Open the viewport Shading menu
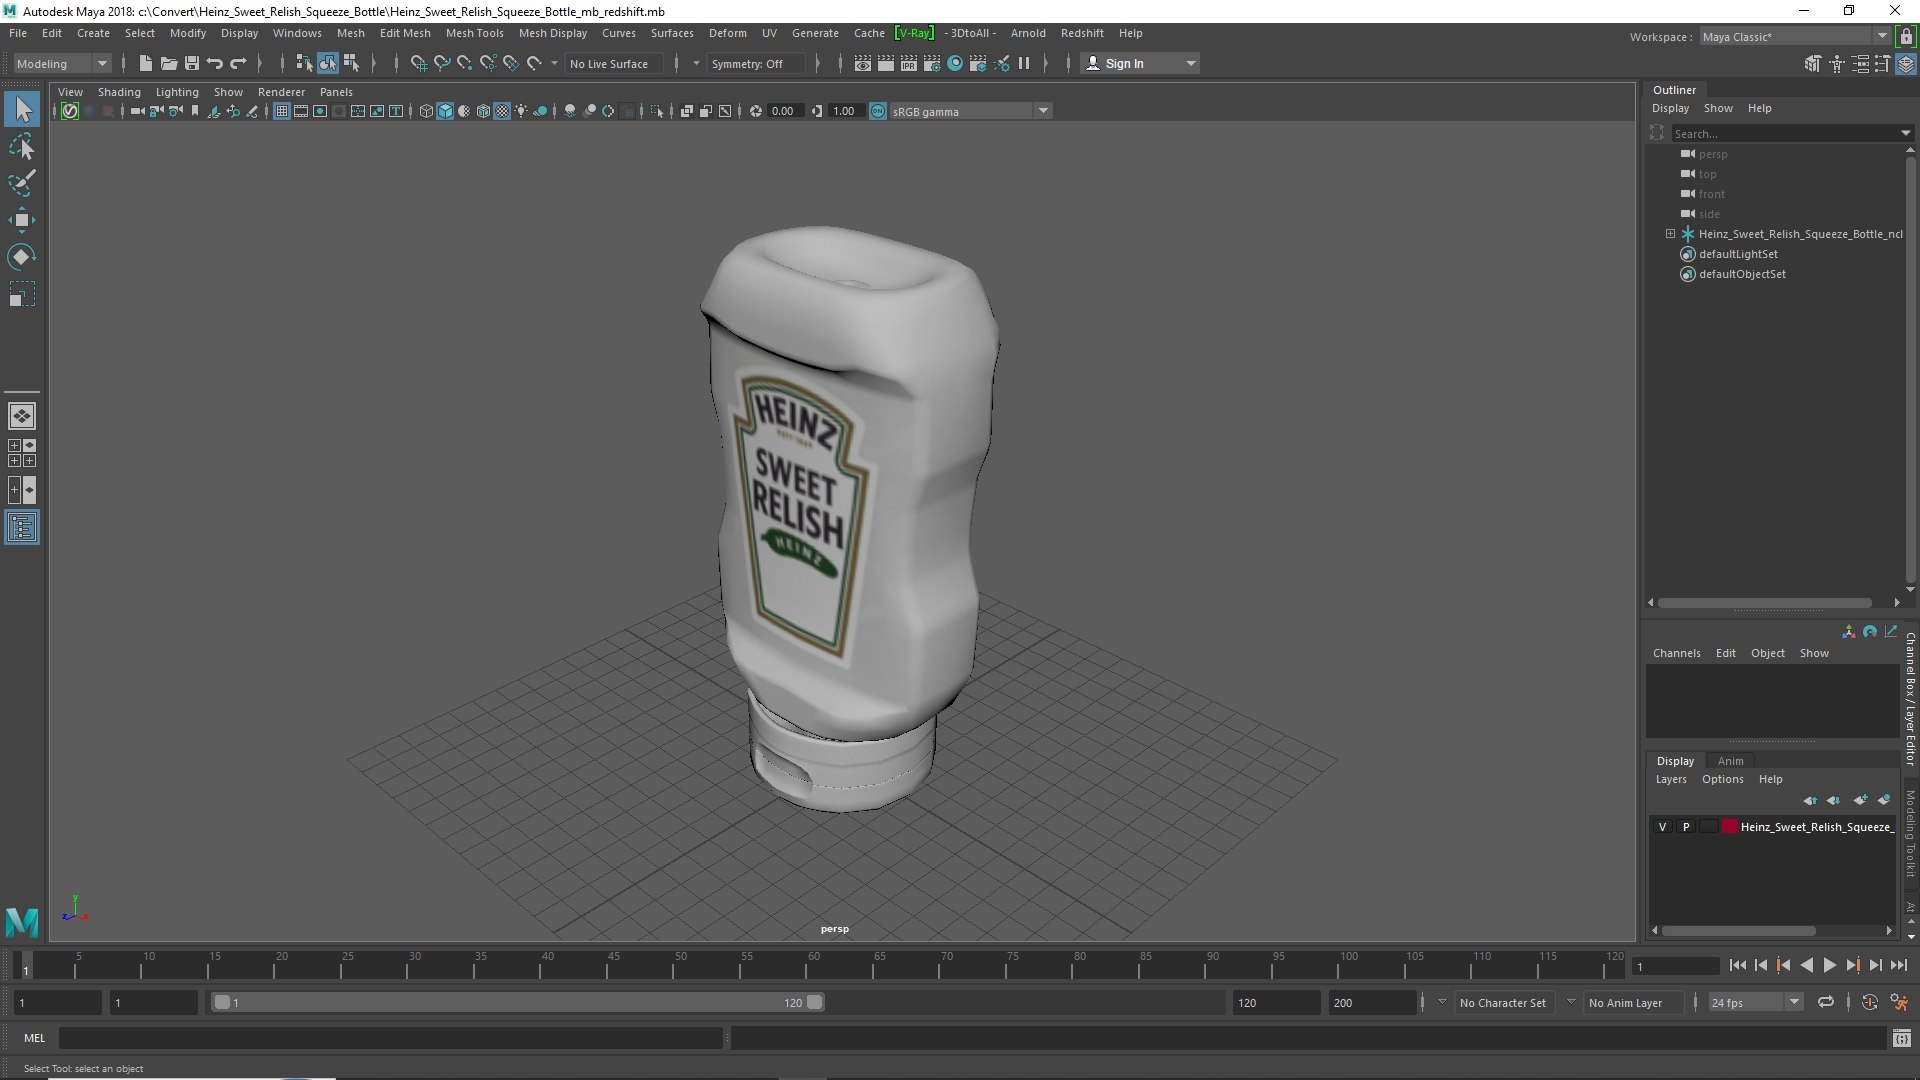This screenshot has width=1920, height=1080. coord(119,92)
